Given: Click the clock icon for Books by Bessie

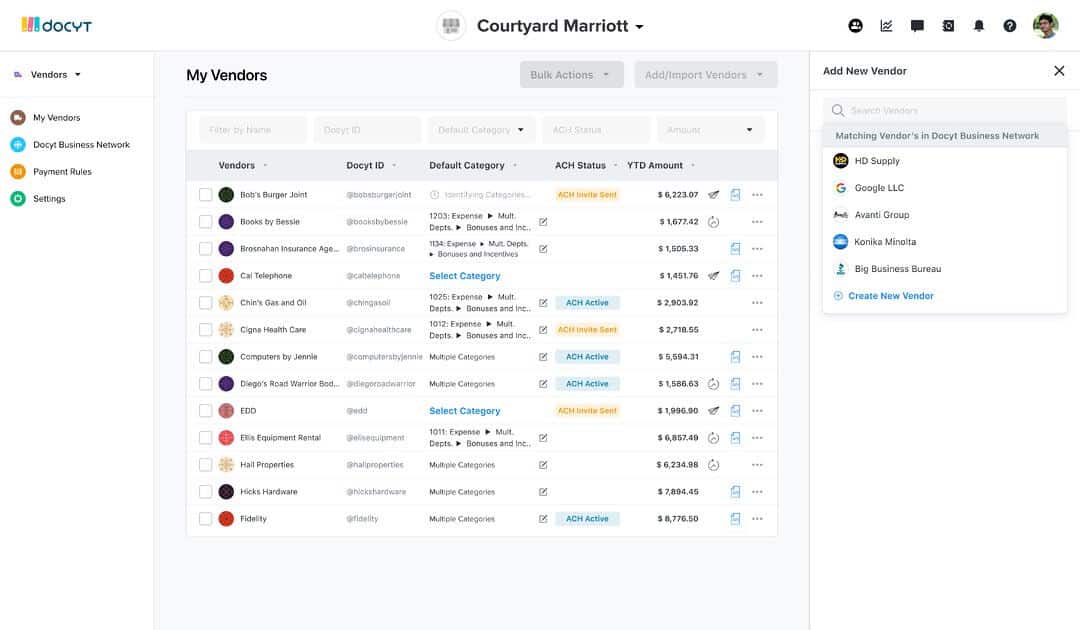Looking at the screenshot, I should (x=714, y=222).
